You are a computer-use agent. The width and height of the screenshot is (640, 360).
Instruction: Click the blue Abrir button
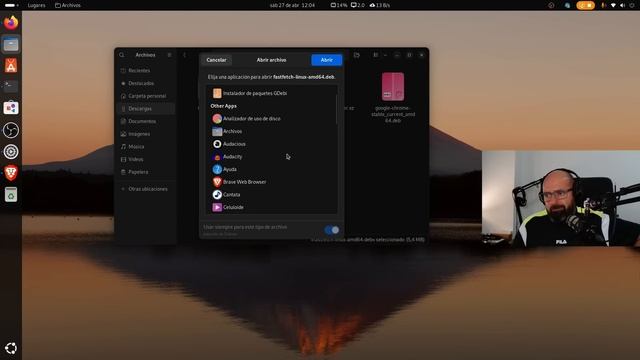327,60
